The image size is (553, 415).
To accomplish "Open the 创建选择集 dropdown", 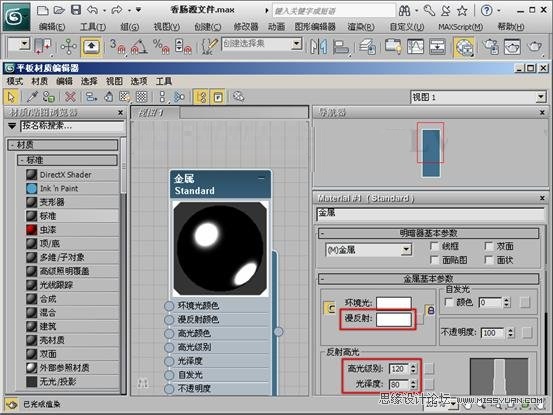I will pyautogui.click(x=297, y=44).
